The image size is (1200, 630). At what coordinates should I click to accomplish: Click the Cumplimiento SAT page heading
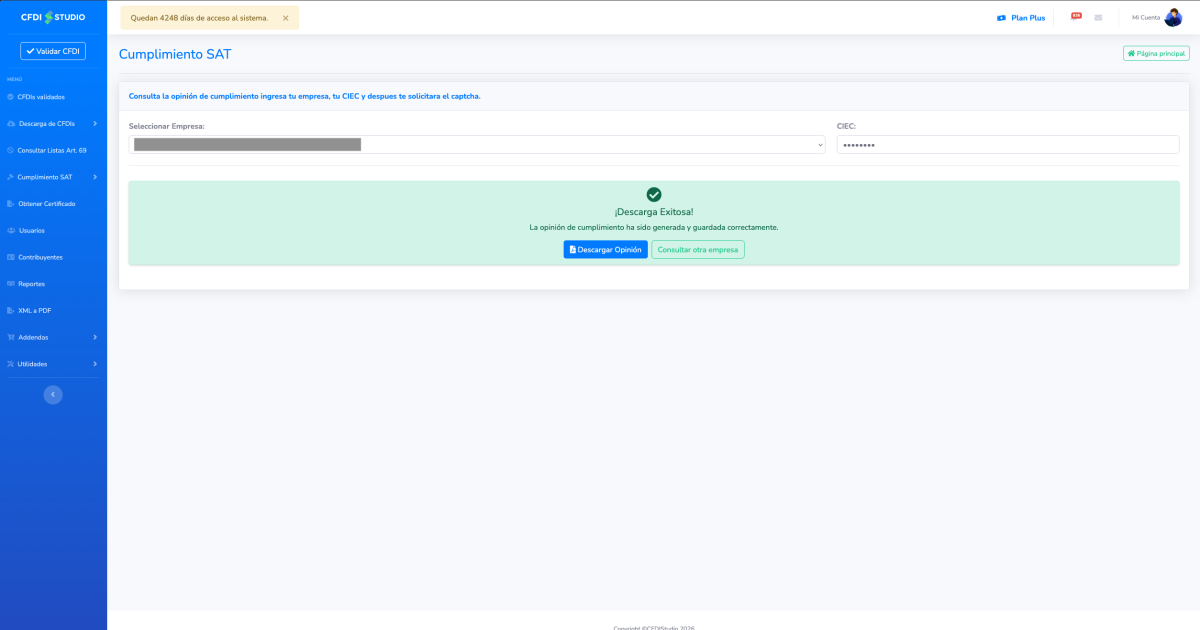175,54
